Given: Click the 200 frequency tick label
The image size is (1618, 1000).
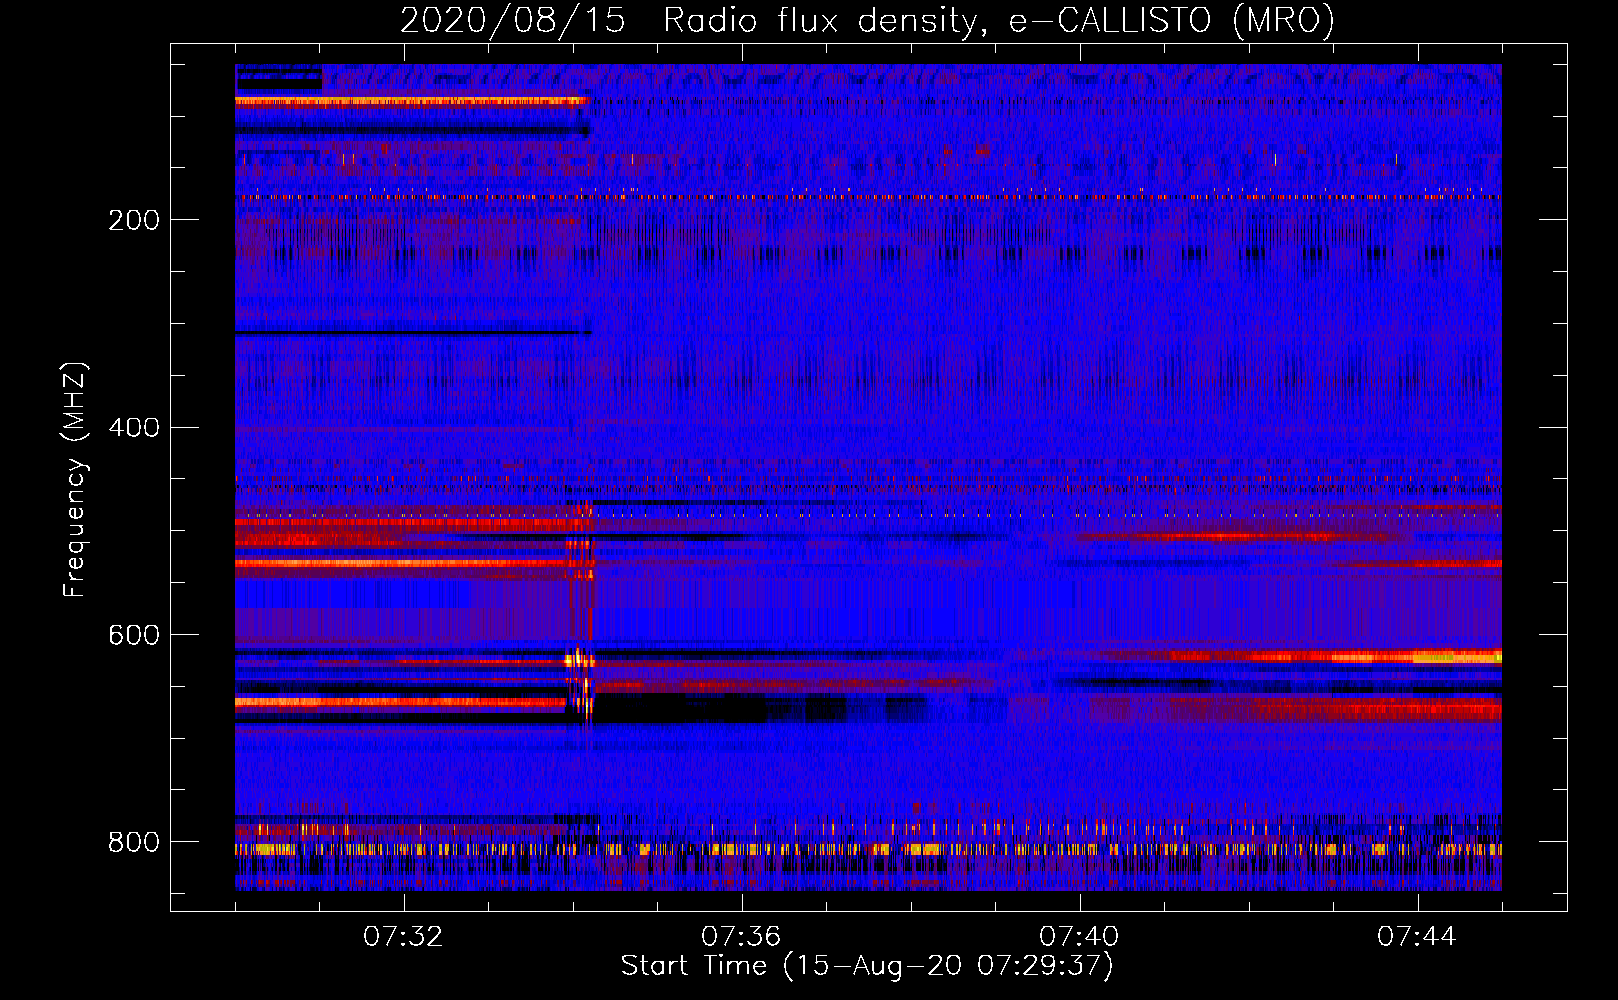Looking at the screenshot, I should (134, 220).
